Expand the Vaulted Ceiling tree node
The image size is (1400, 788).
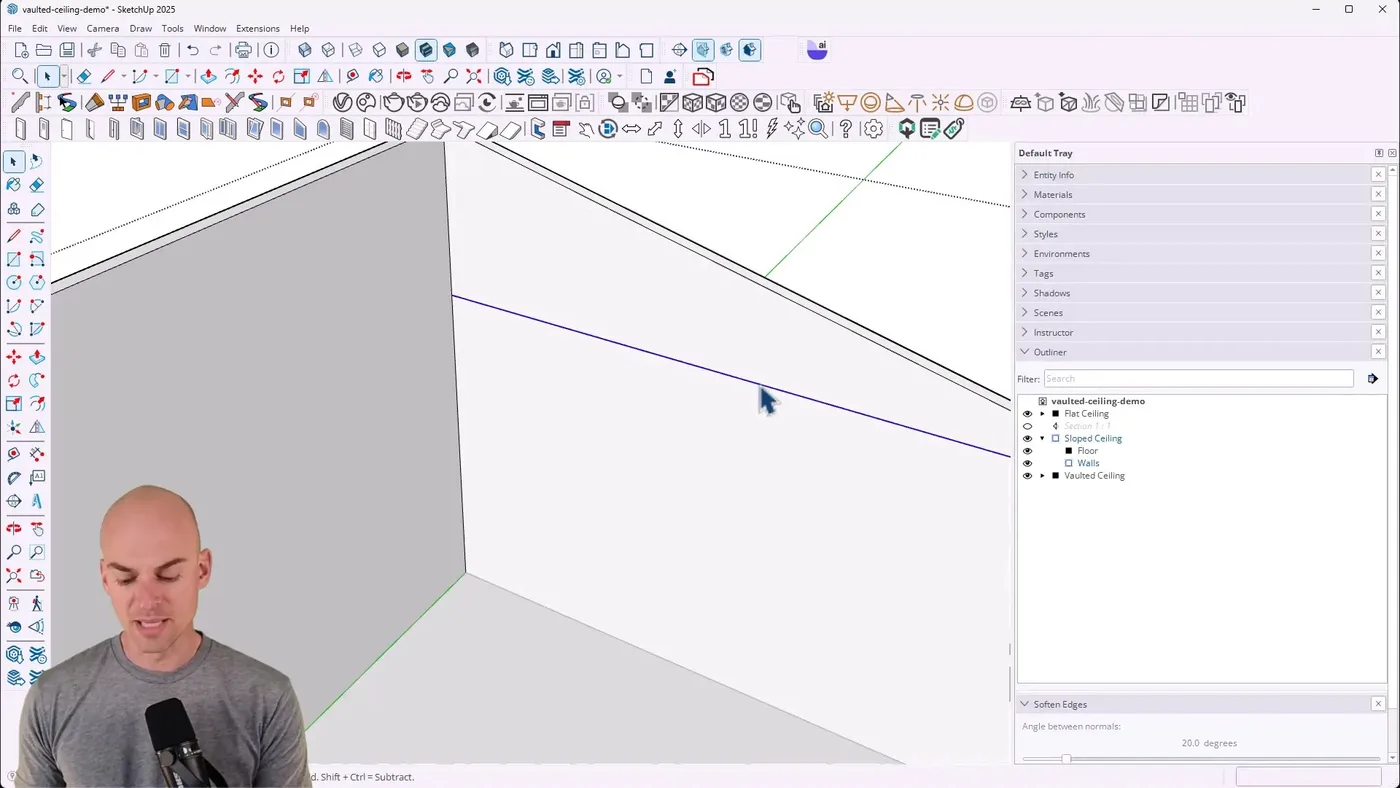(1042, 476)
